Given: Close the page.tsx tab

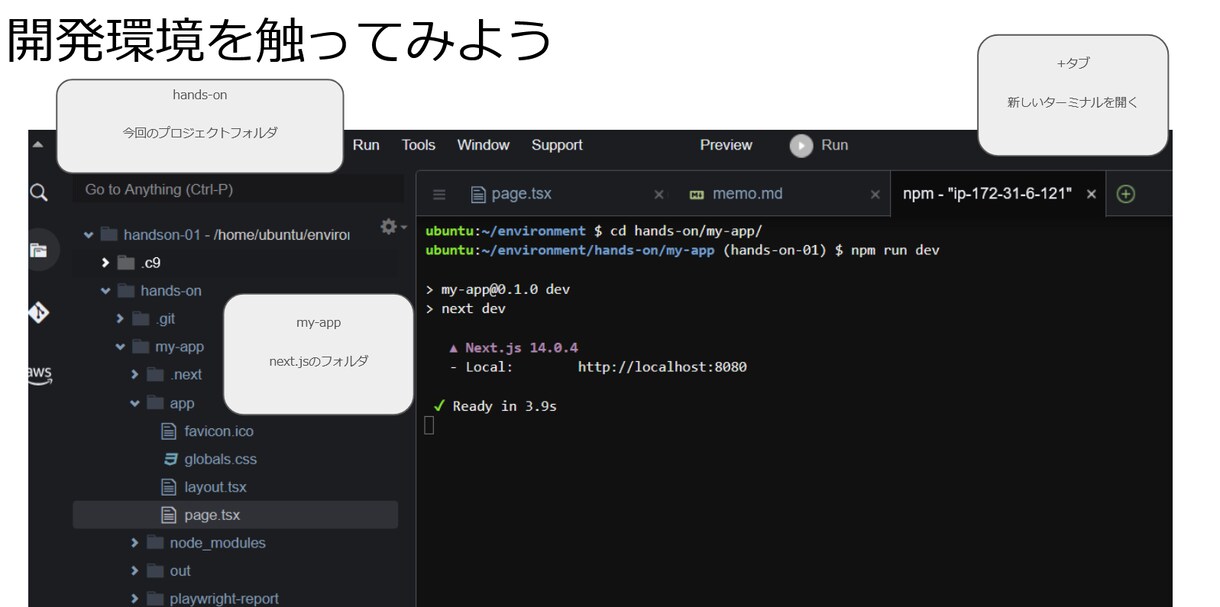Looking at the screenshot, I should coord(658,194).
